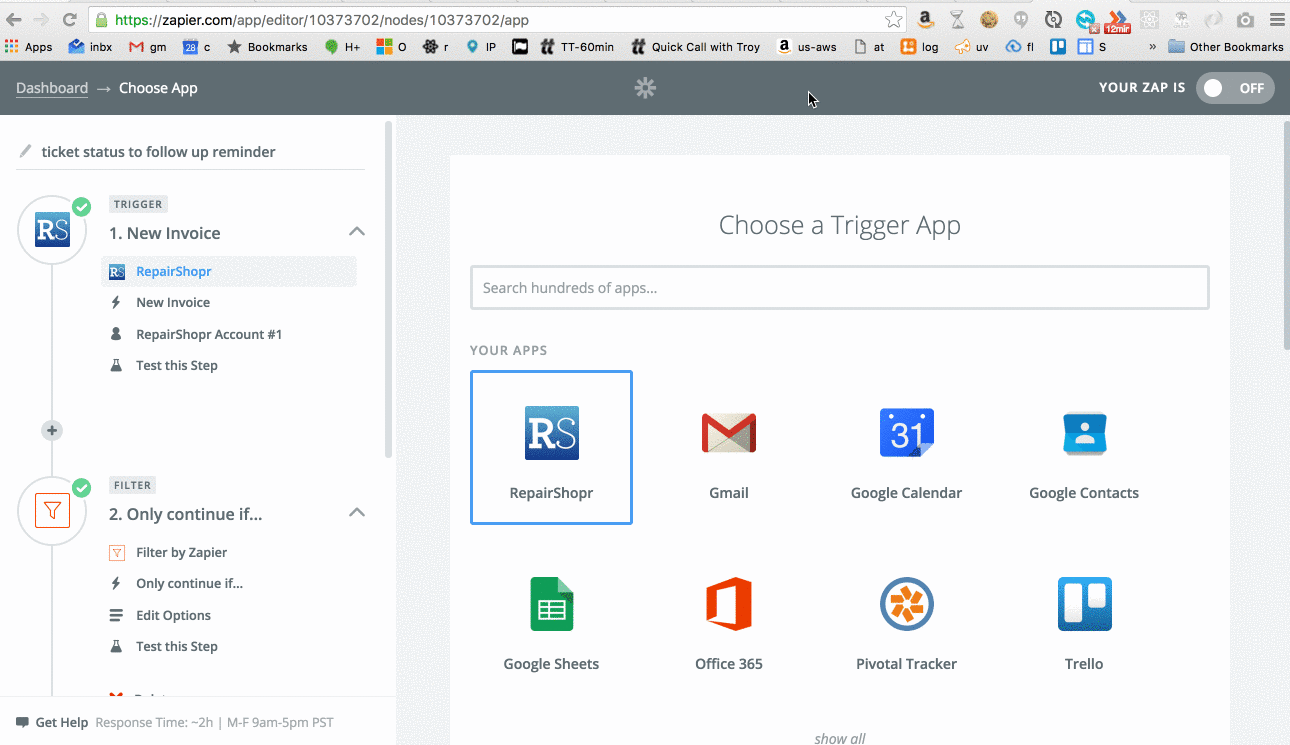
Task: Click the camera extension icon in the toolbar
Action: pos(1245,20)
